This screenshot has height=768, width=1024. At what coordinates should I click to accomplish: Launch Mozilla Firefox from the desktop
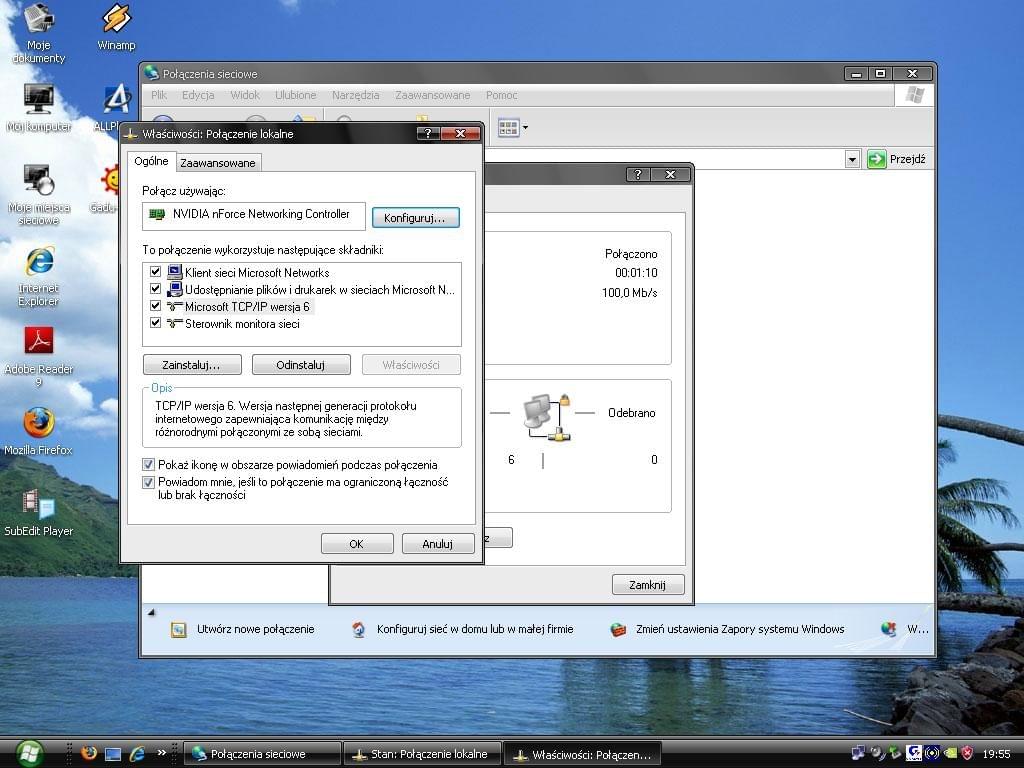(x=39, y=432)
